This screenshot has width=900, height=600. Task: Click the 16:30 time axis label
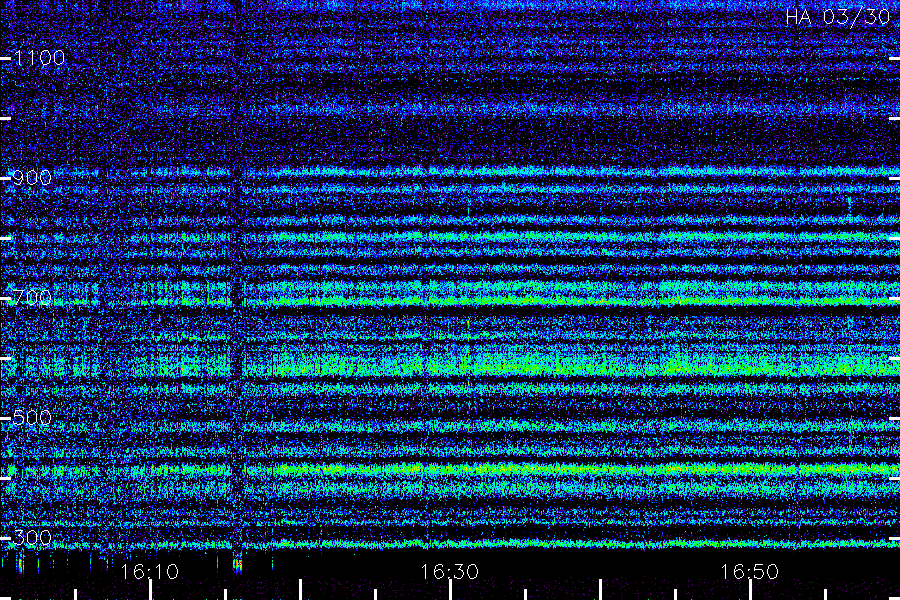449,572
